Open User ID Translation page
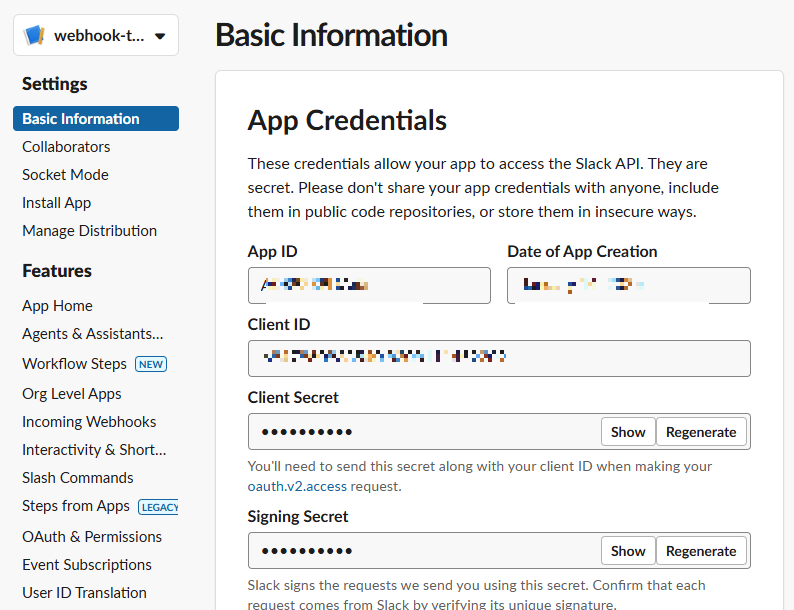Viewport: 794px width, 610px height. [x=85, y=593]
